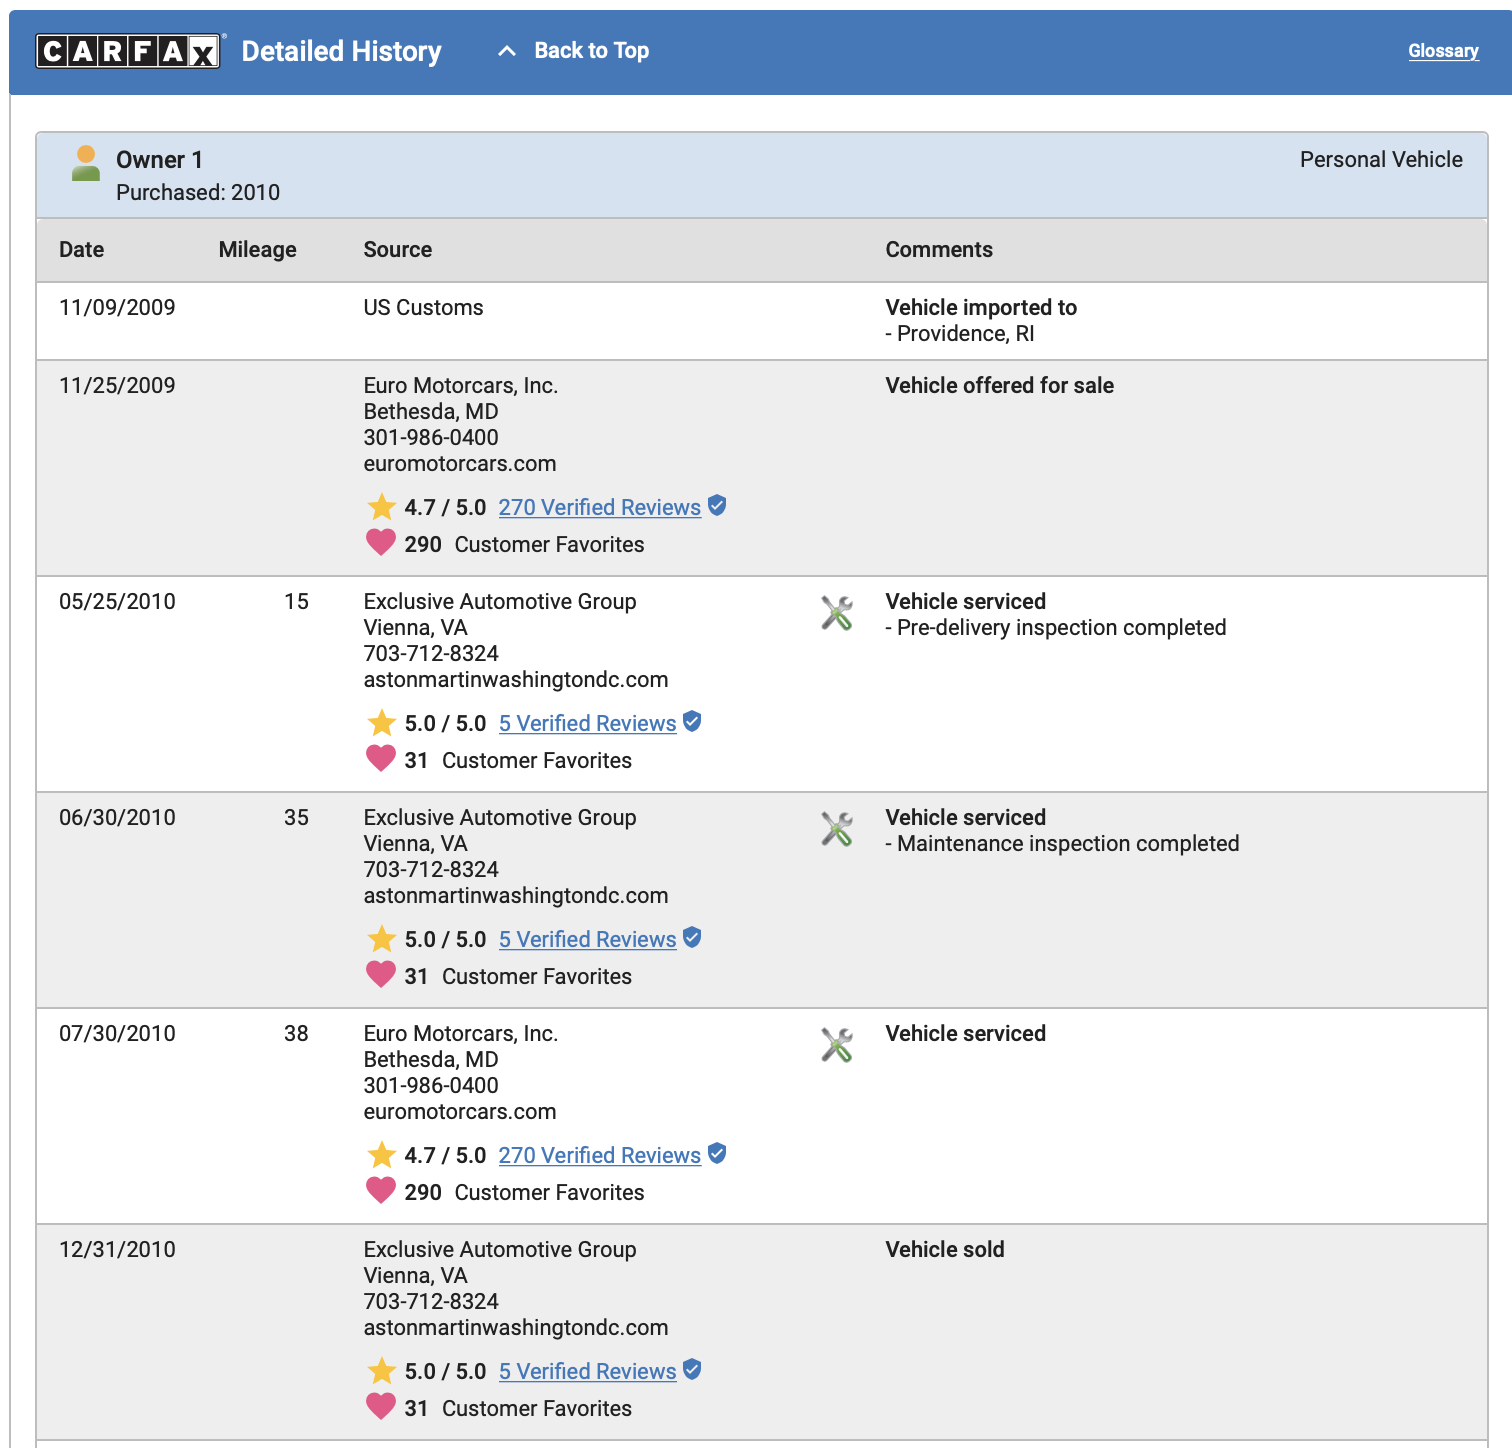Click verified shield badge in 12/31/2010 row
The image size is (1512, 1448).
point(692,1370)
